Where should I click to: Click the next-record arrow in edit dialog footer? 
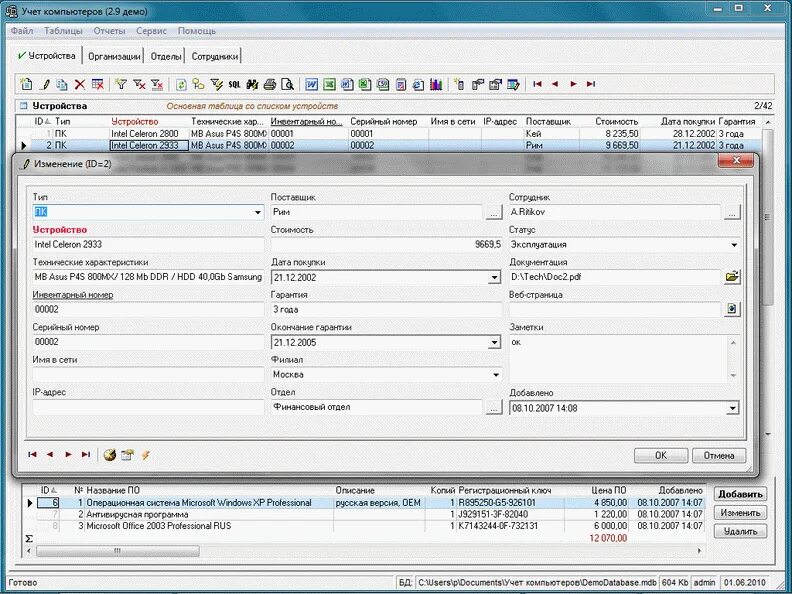[x=68, y=455]
